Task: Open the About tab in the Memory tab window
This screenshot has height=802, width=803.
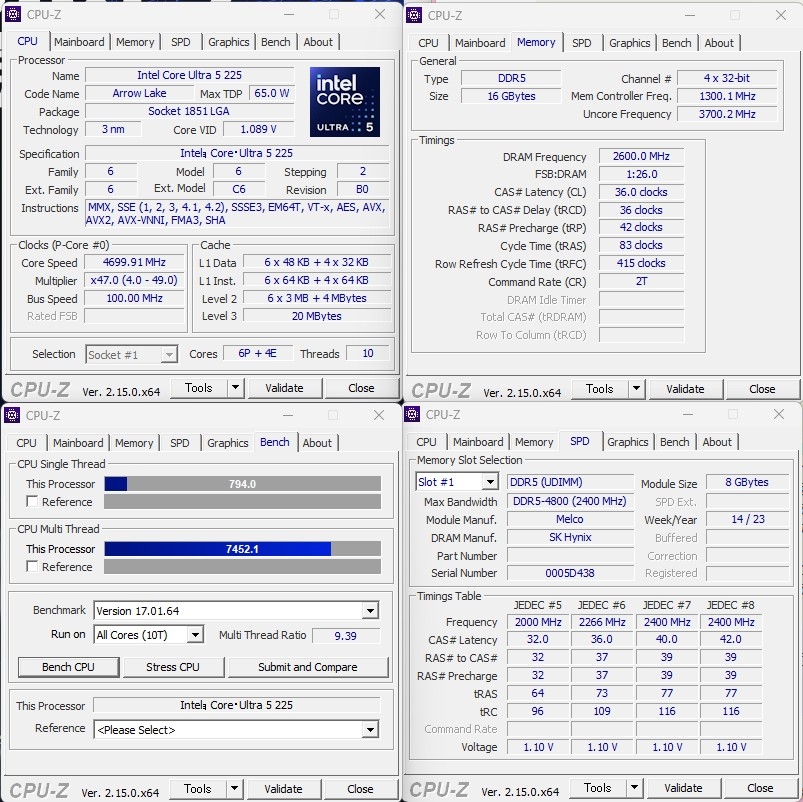Action: (x=719, y=43)
